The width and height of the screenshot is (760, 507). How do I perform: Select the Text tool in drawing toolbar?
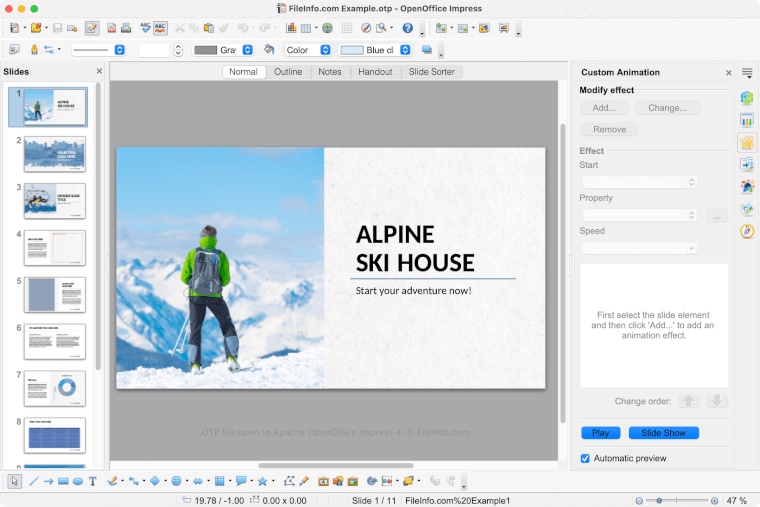pyautogui.click(x=93, y=481)
